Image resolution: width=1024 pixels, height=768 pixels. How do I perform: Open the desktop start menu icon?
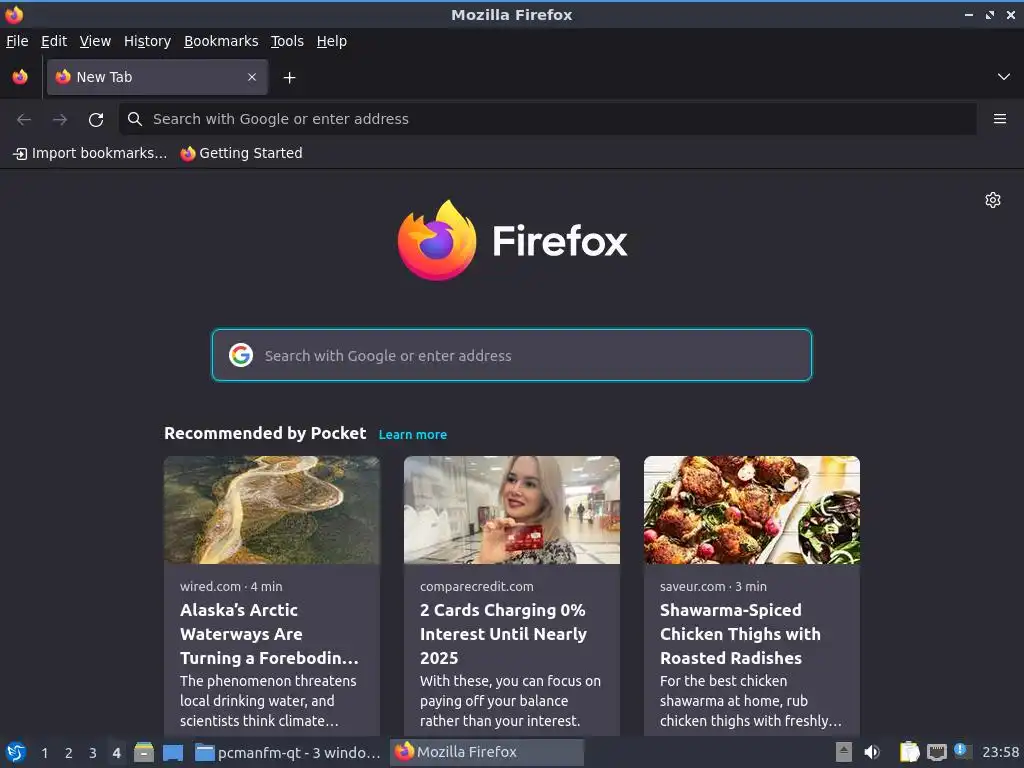(x=16, y=752)
